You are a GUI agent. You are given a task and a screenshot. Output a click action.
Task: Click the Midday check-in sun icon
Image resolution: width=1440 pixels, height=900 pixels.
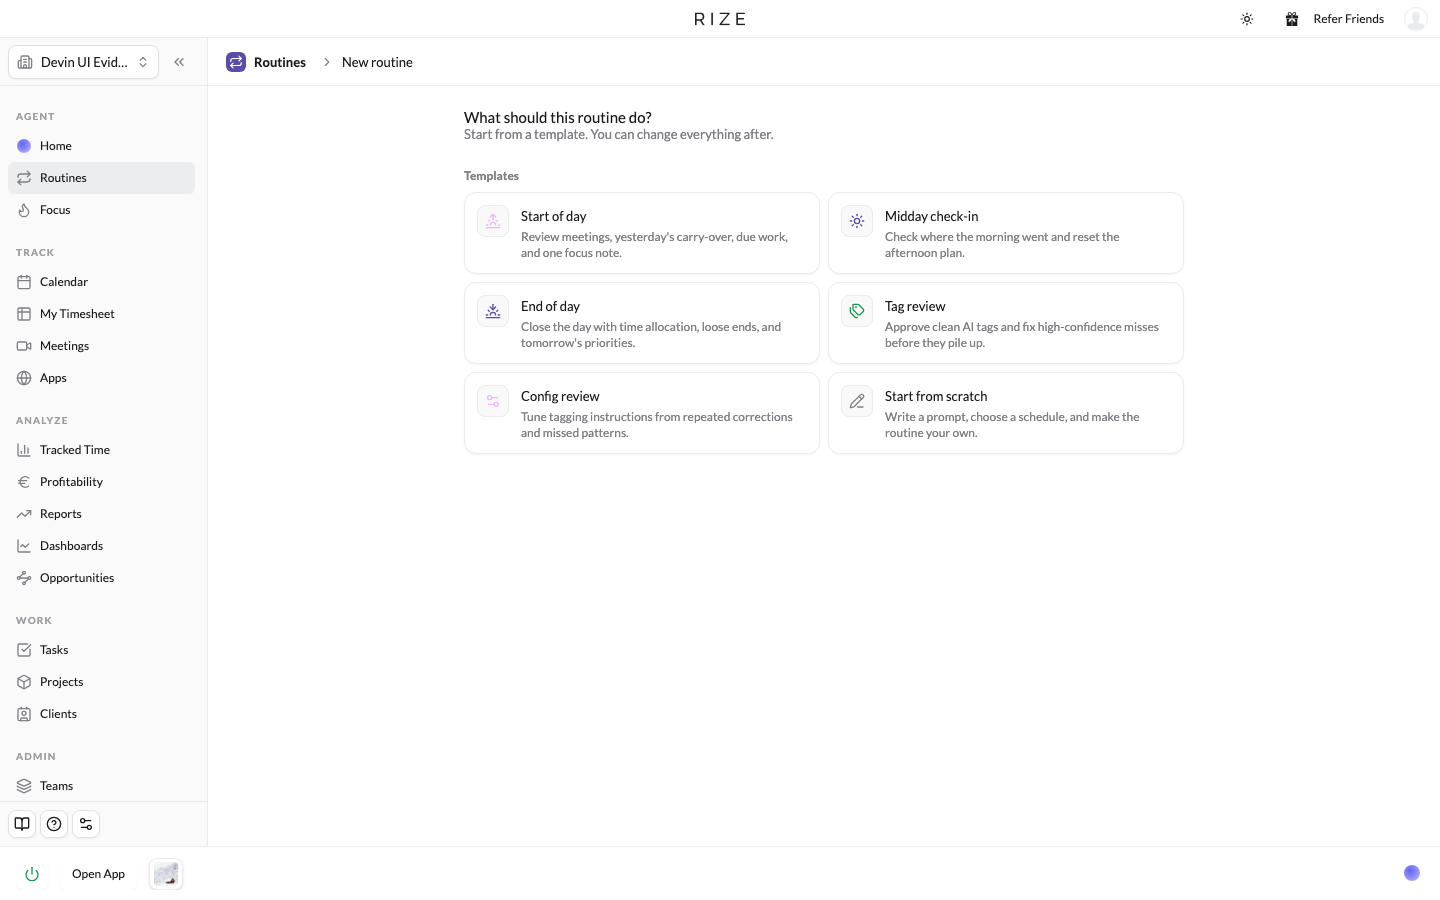click(857, 221)
